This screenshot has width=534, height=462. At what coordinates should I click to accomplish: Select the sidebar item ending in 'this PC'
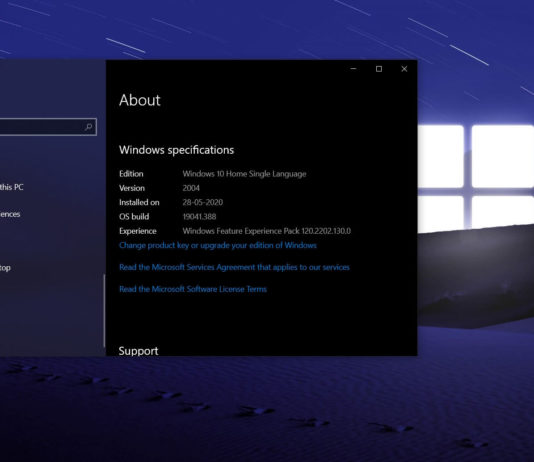pyautogui.click(x=12, y=187)
